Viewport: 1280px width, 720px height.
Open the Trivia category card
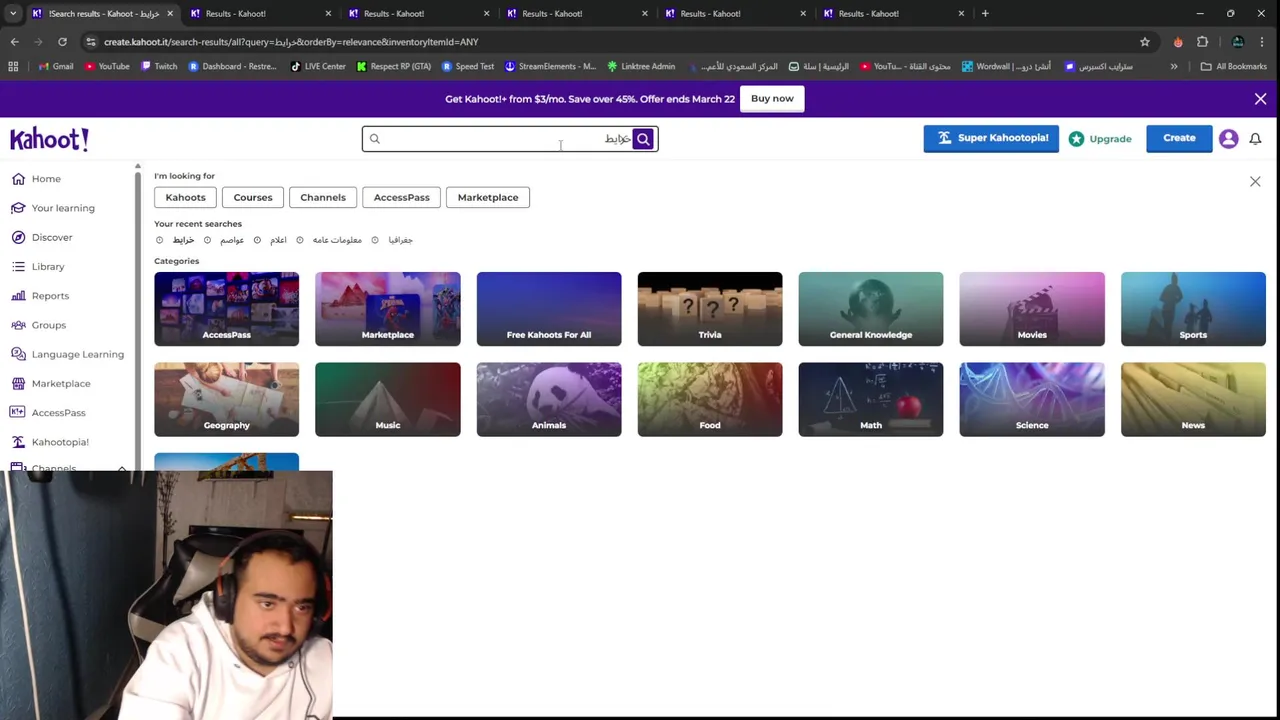click(710, 309)
